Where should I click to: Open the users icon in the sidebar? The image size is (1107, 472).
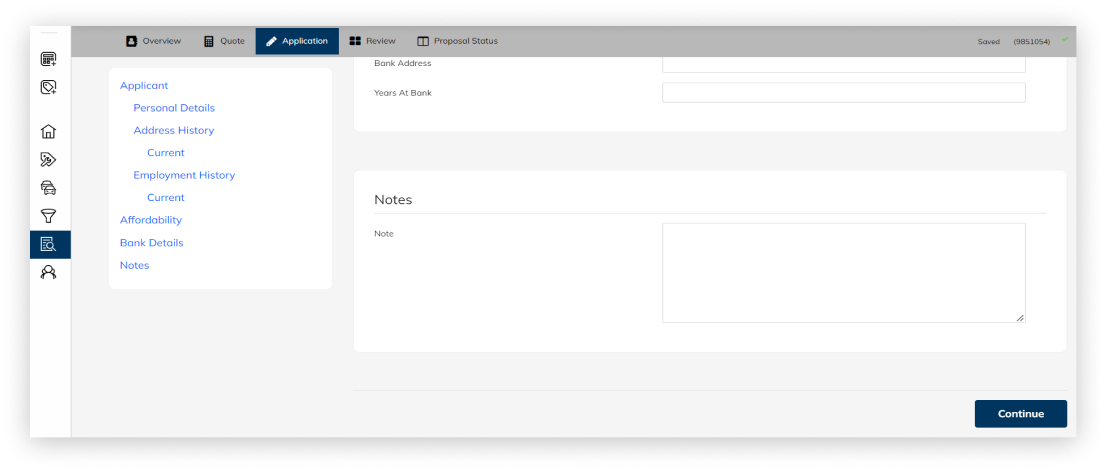point(48,272)
